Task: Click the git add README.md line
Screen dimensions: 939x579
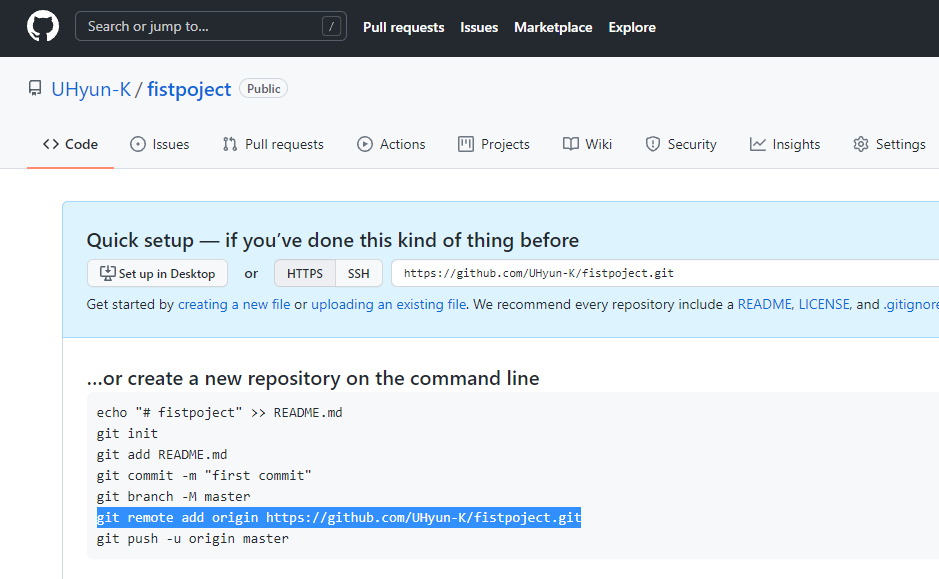Action: 162,454
